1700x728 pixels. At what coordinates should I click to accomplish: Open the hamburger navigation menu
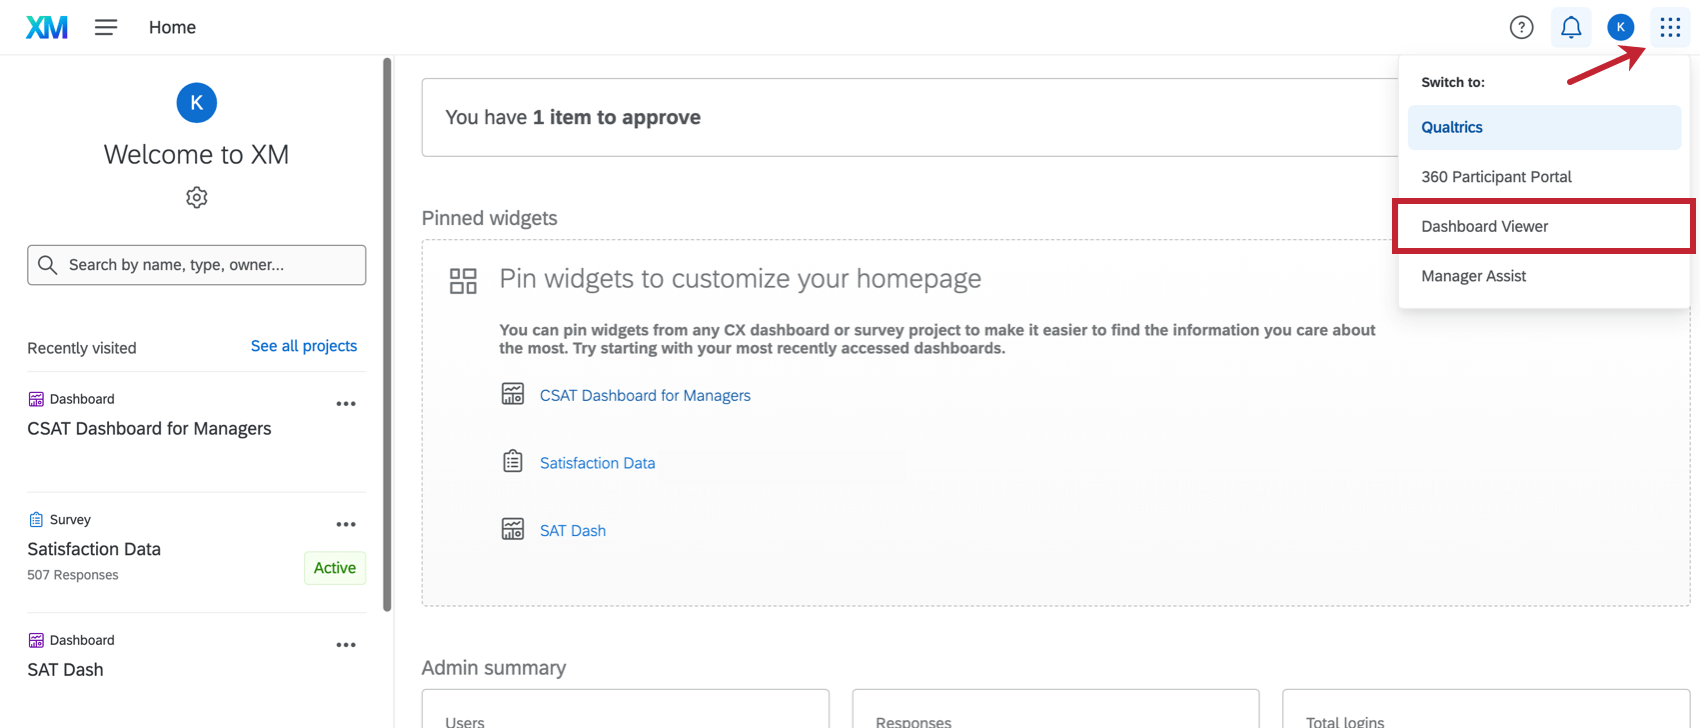(106, 27)
